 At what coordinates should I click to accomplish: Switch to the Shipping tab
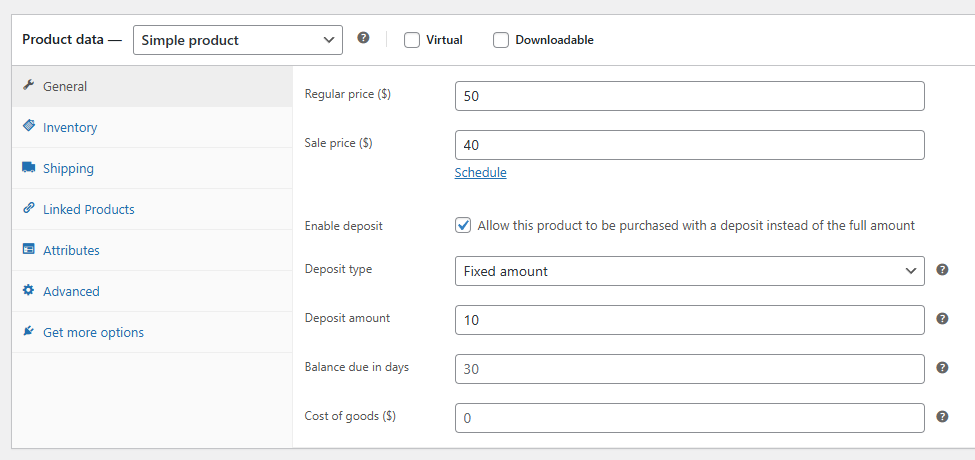click(152, 168)
